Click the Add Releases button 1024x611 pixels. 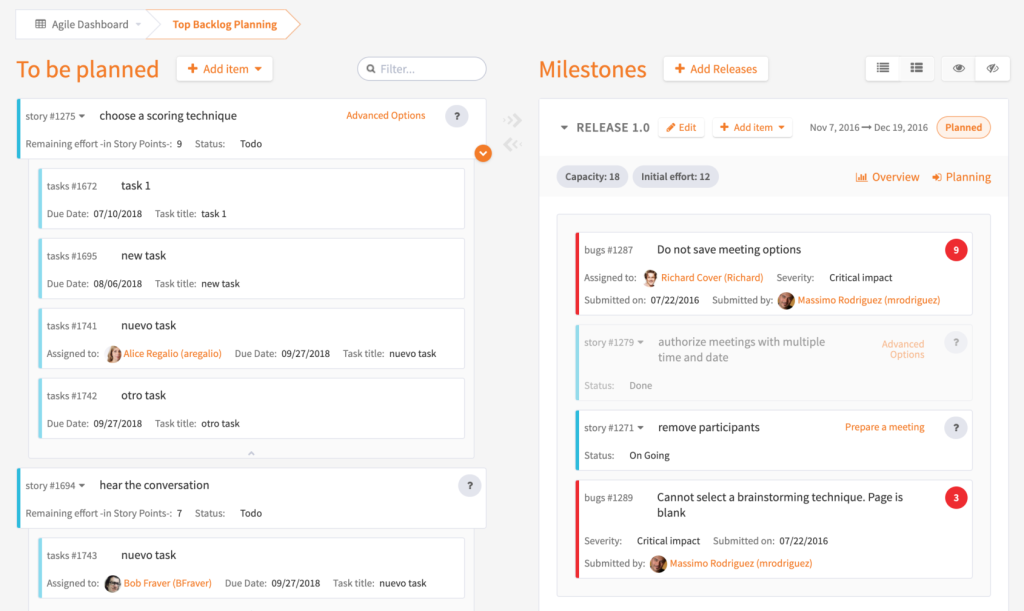pyautogui.click(x=715, y=68)
